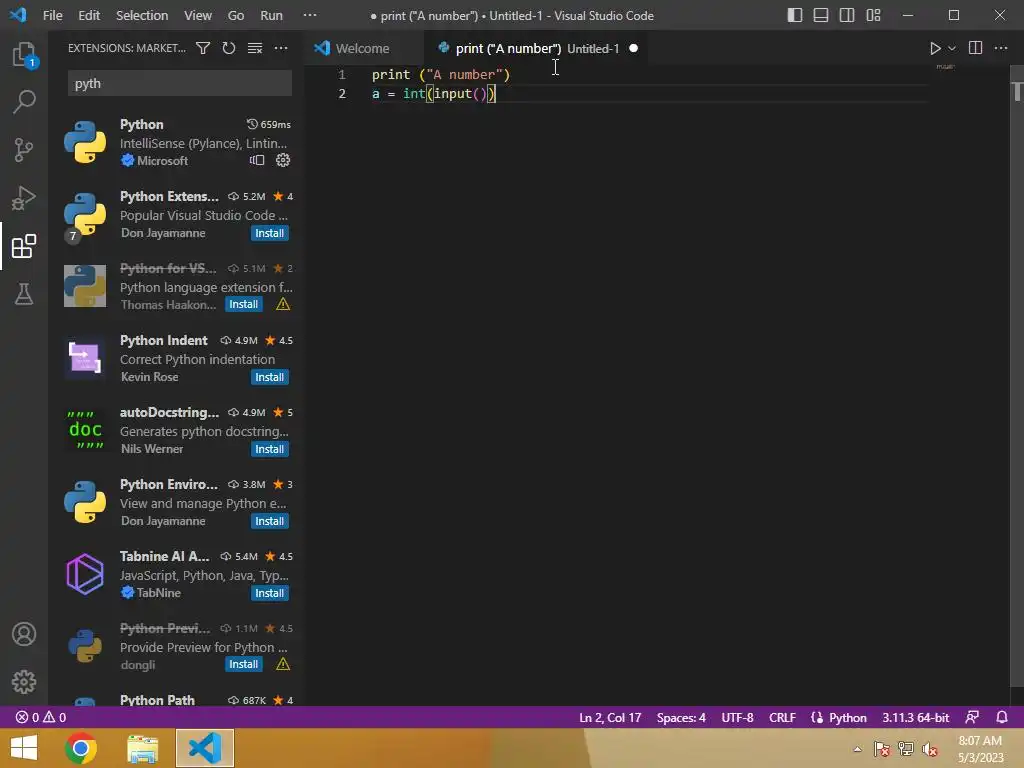Open notifications bell in status bar
Image resolution: width=1024 pixels, height=768 pixels.
(x=1002, y=717)
